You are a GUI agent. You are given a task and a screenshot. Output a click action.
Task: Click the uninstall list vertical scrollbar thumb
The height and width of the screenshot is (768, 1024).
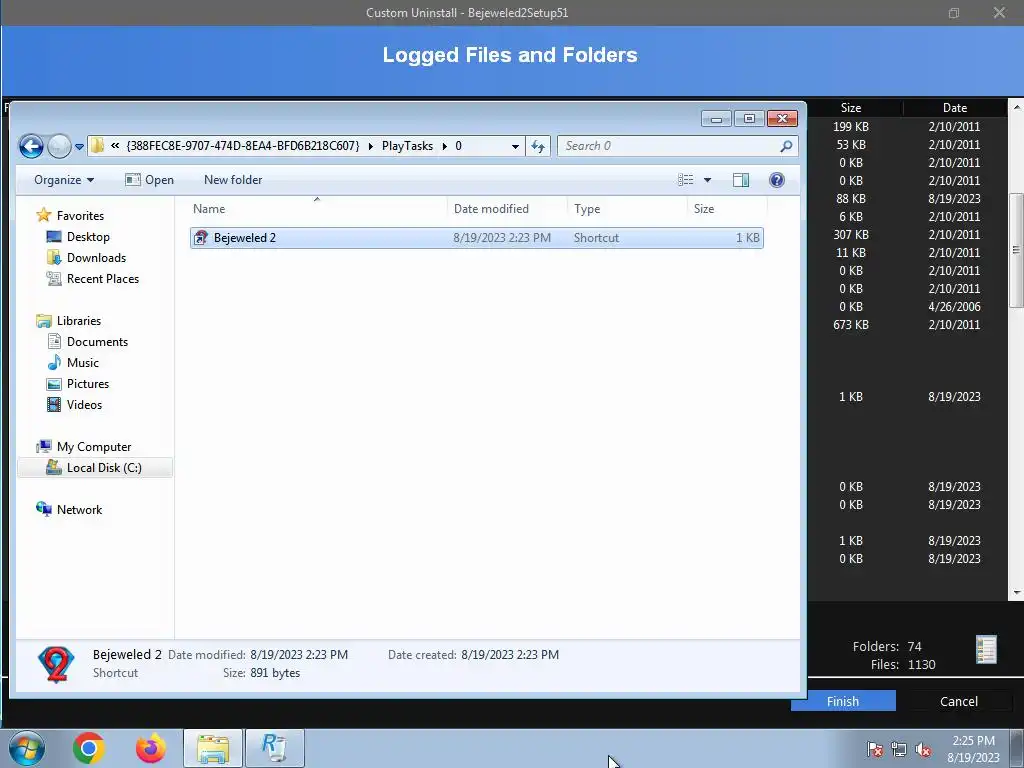coord(1016,249)
